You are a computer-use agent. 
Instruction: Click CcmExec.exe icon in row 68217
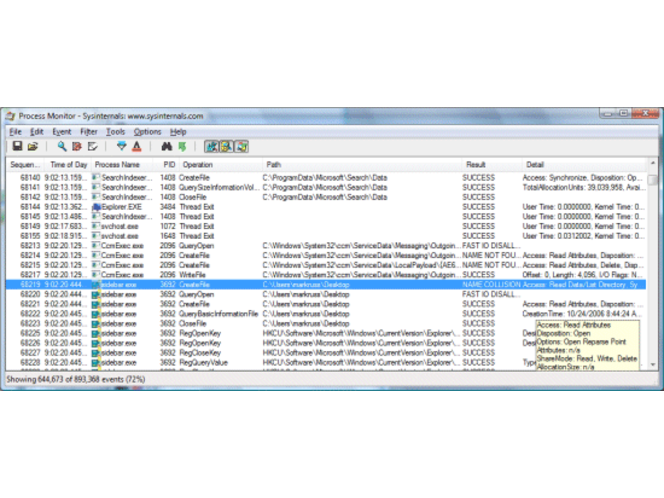click(97, 275)
